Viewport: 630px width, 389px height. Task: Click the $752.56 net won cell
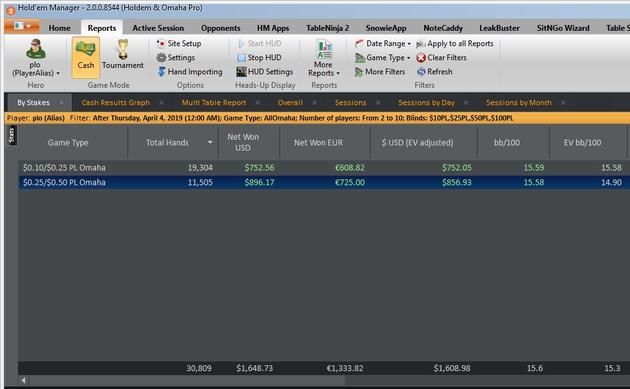[260, 168]
